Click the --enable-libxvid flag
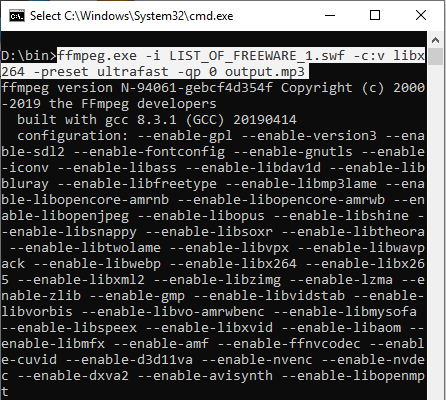The image size is (446, 400). pos(209,328)
